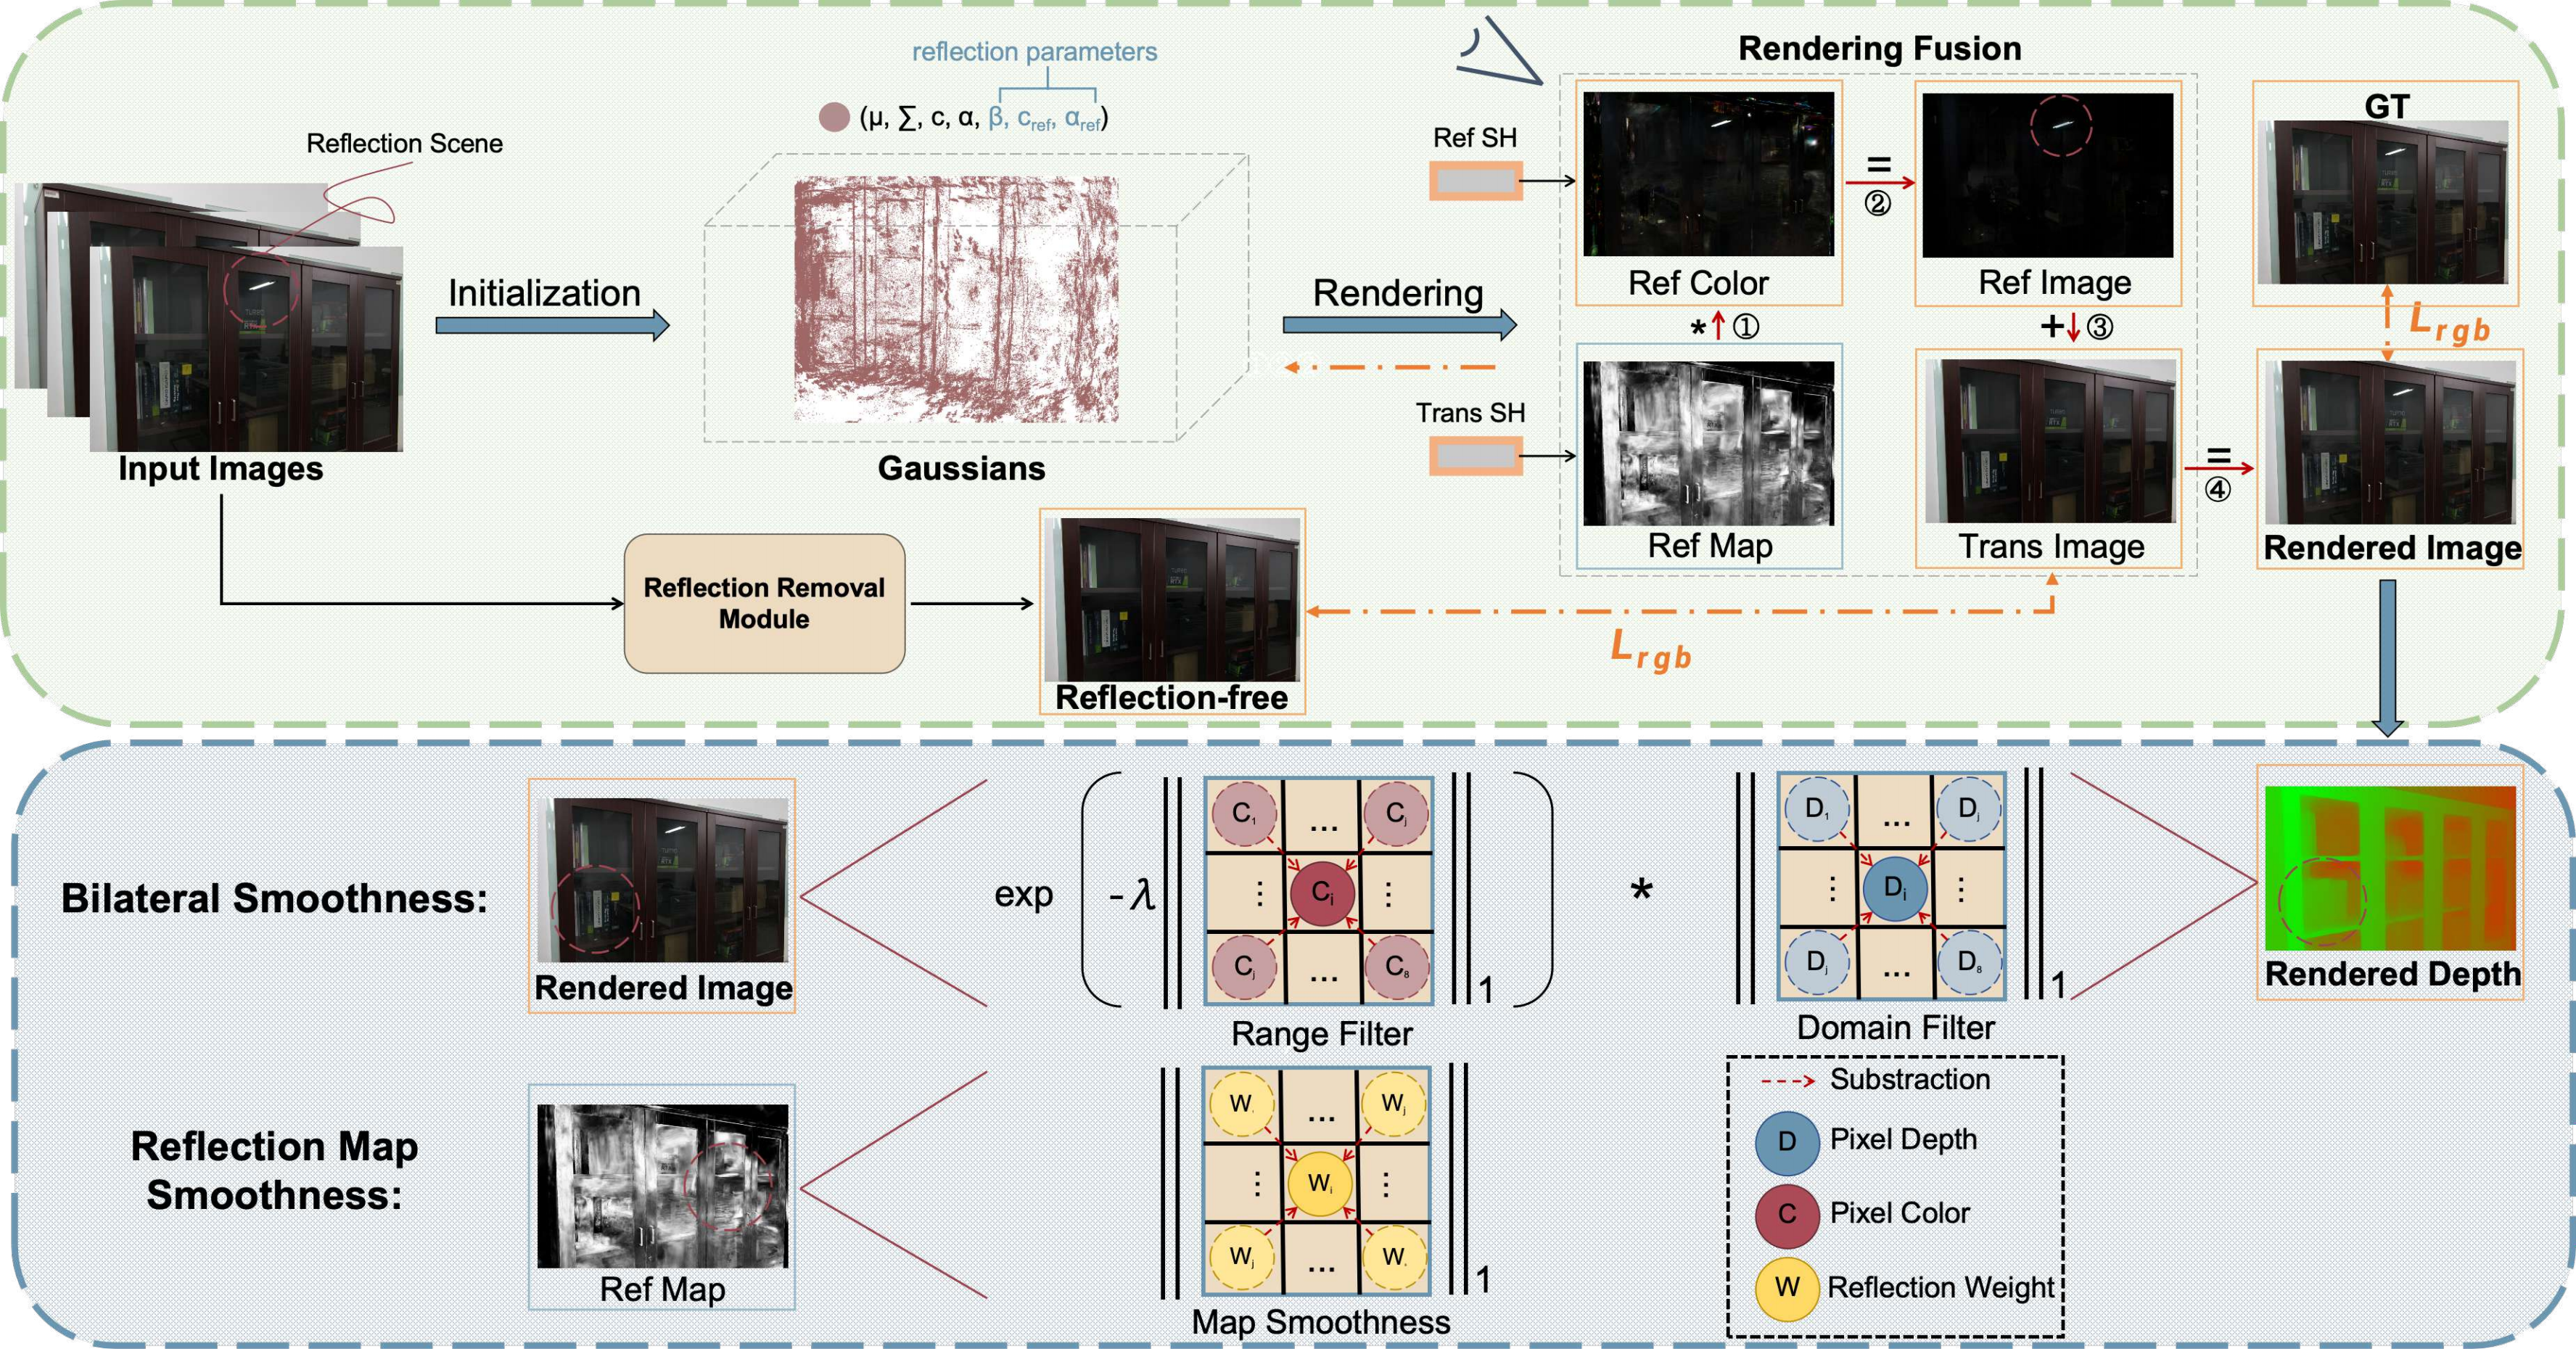This screenshot has height=1349, width=2576.
Task: Click the Trans SH input box
Action: point(1475,456)
